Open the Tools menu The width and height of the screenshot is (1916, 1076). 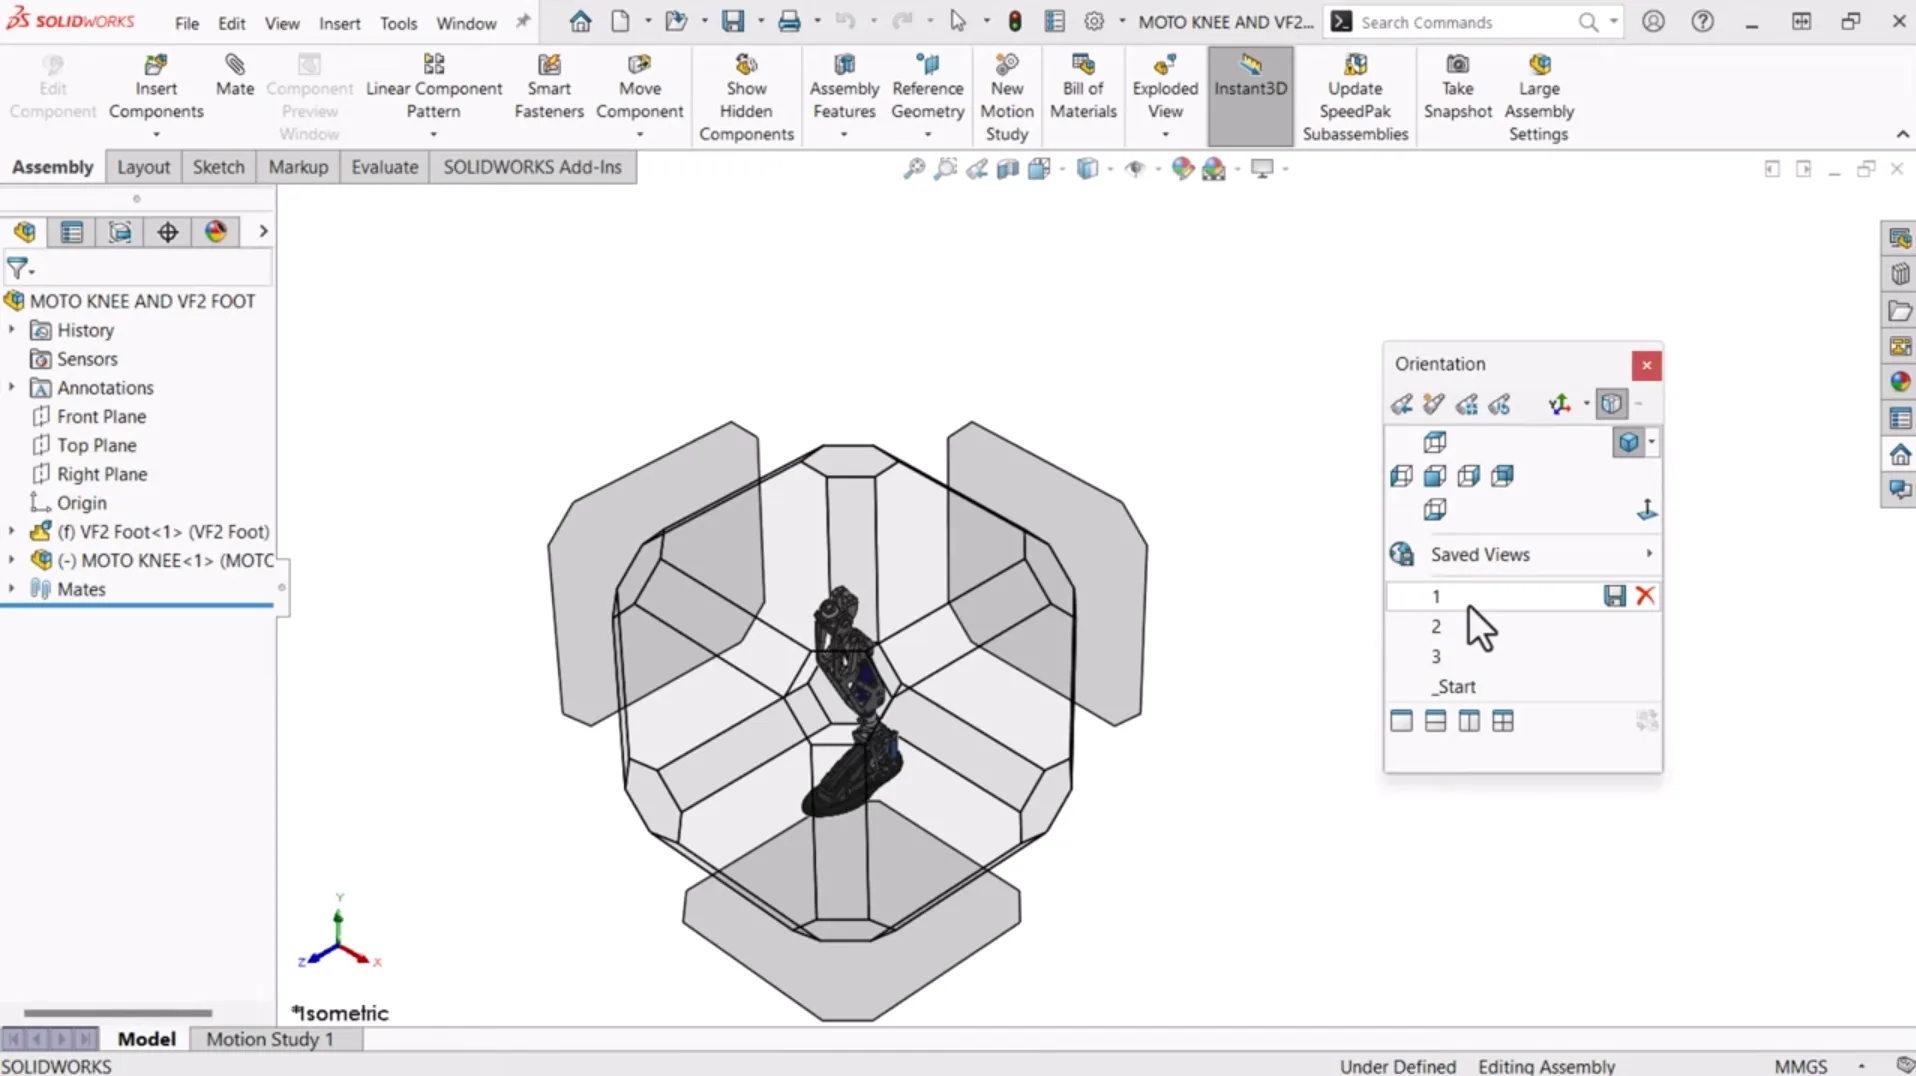(398, 23)
